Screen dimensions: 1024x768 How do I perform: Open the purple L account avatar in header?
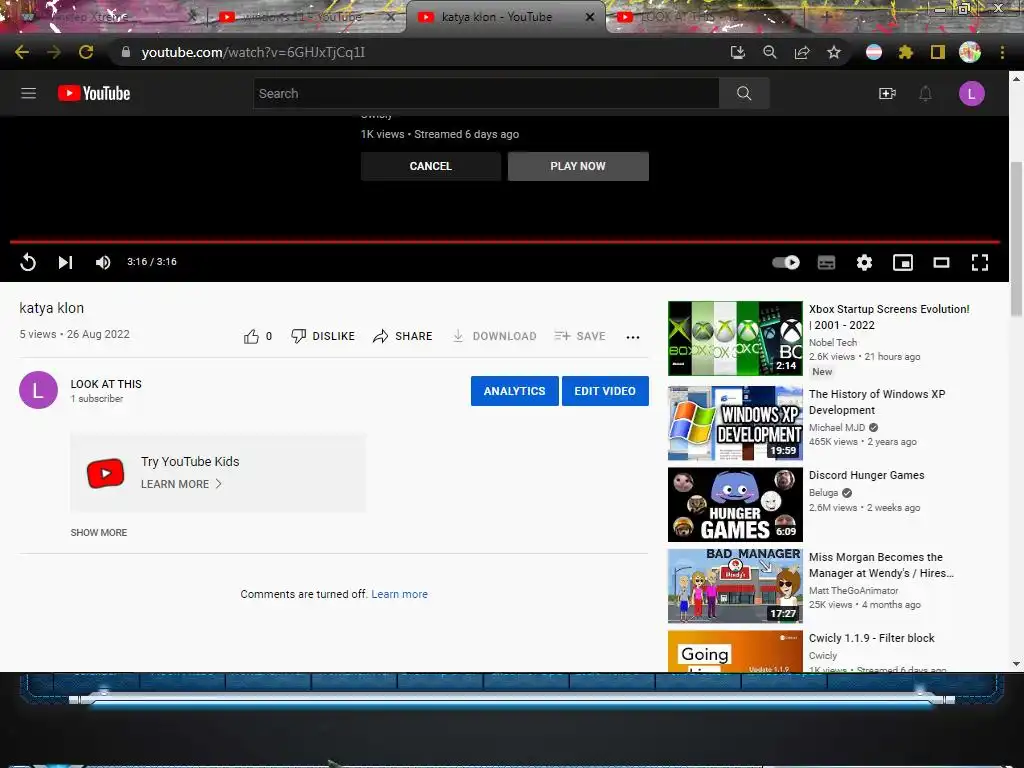tap(971, 94)
